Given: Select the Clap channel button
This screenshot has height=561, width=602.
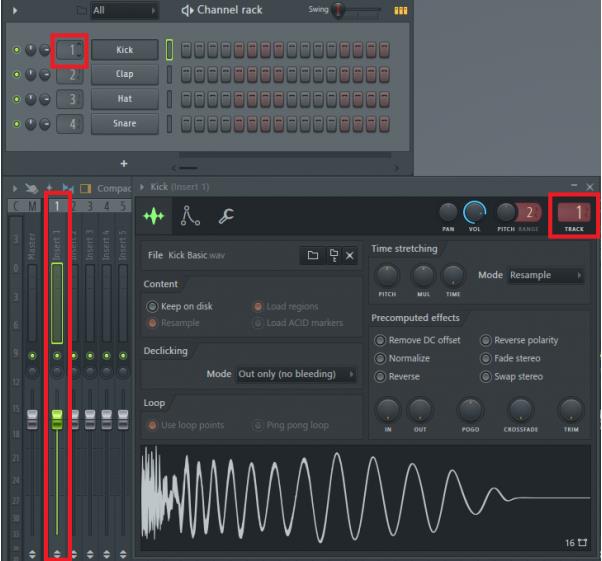Looking at the screenshot, I should pyautogui.click(x=124, y=74).
